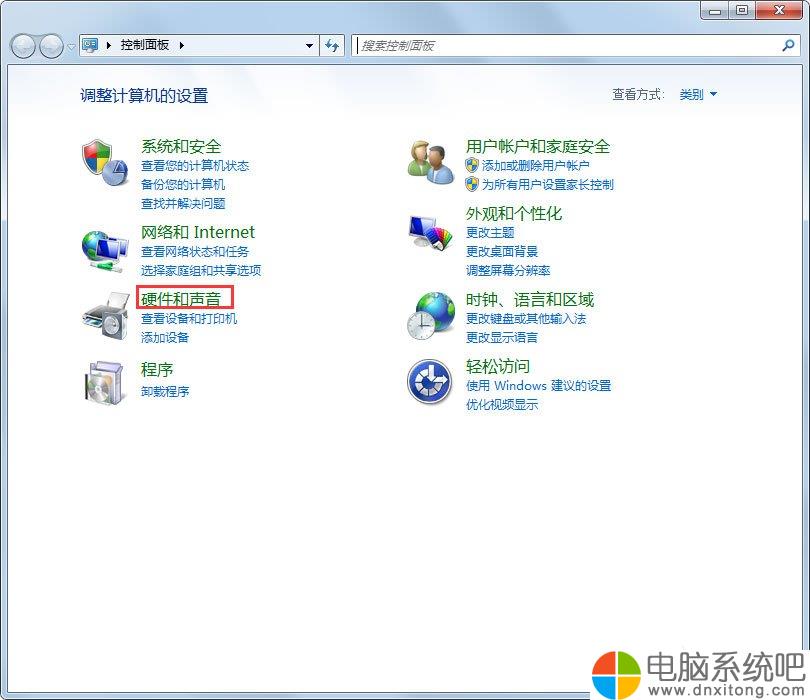Screen dimensions: 810x700
Task: Open the 系统和安全 category
Action: 181,146
